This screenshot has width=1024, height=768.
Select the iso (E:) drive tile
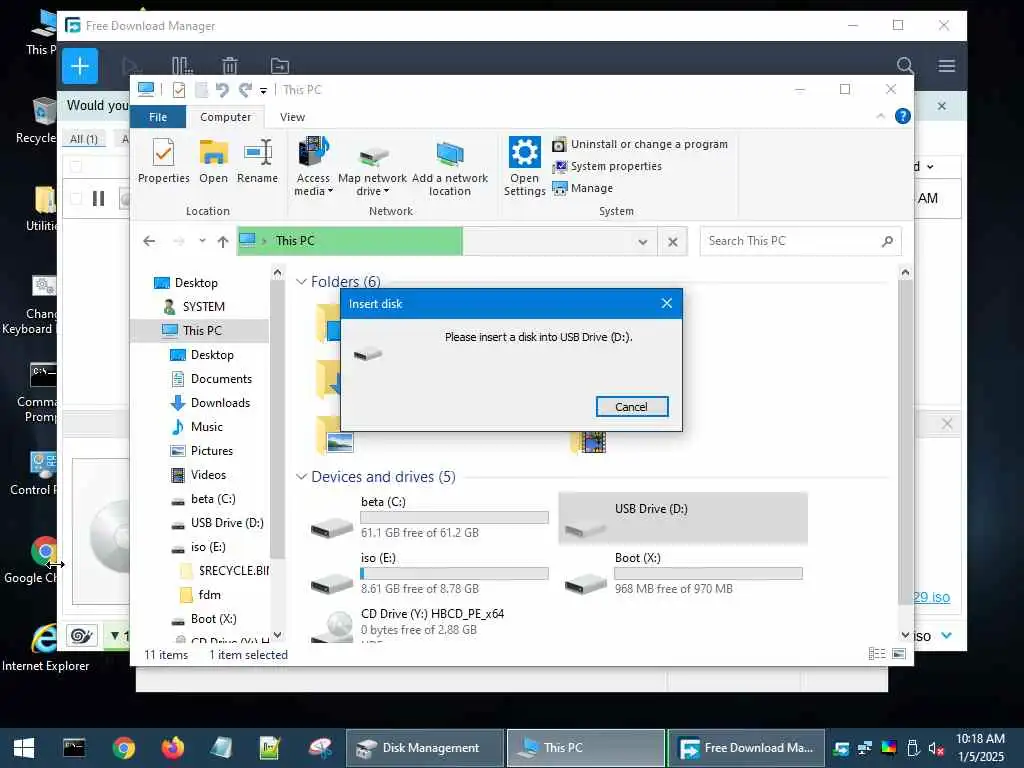tap(428, 576)
